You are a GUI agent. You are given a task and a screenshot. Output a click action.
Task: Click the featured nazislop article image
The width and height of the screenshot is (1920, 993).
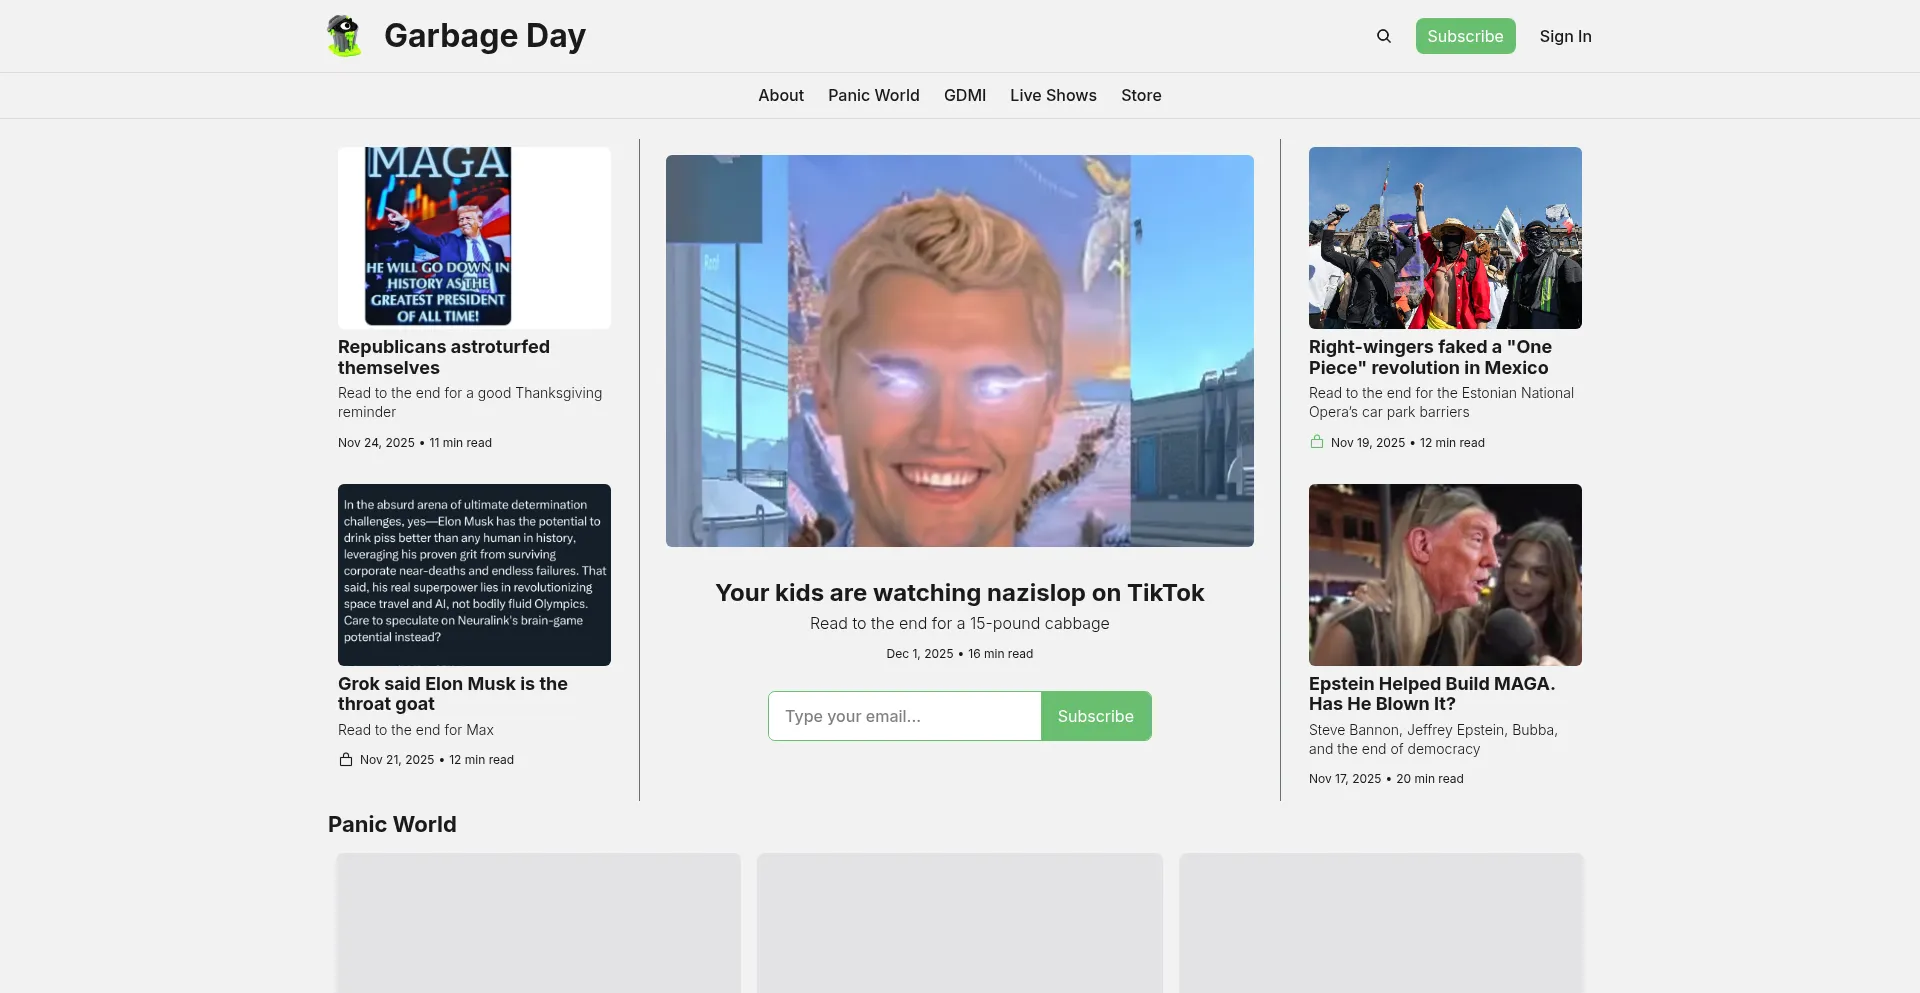959,350
